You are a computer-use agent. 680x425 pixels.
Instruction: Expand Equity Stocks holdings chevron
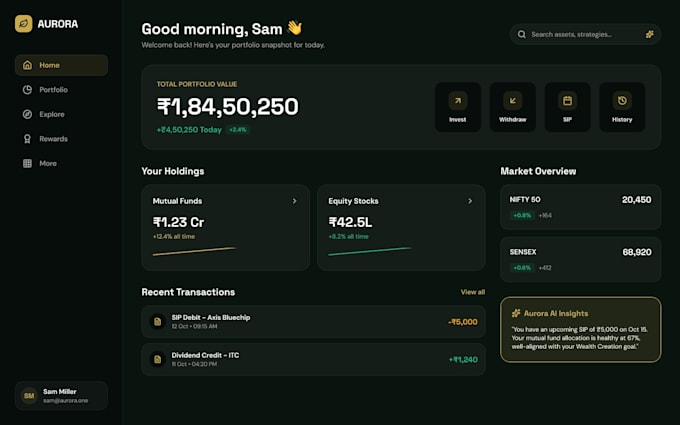470,201
